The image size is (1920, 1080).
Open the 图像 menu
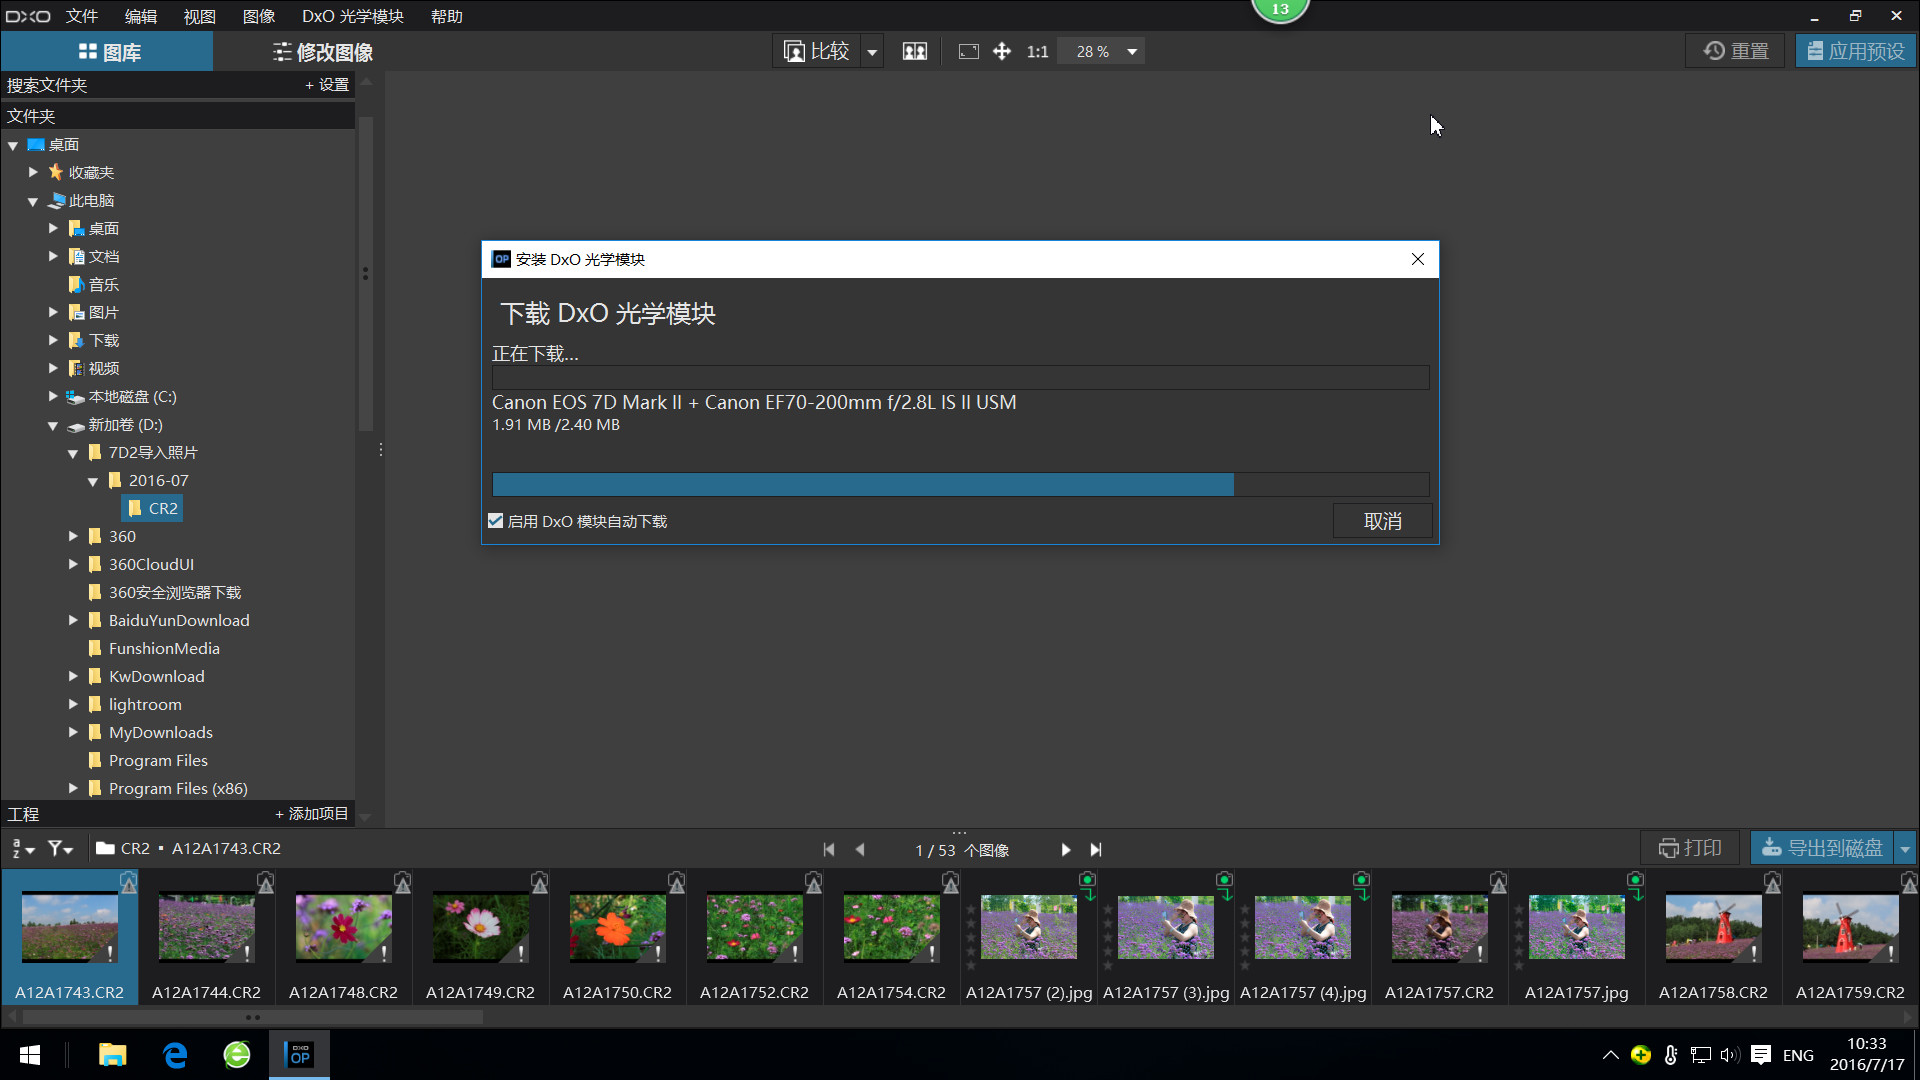pyautogui.click(x=258, y=16)
